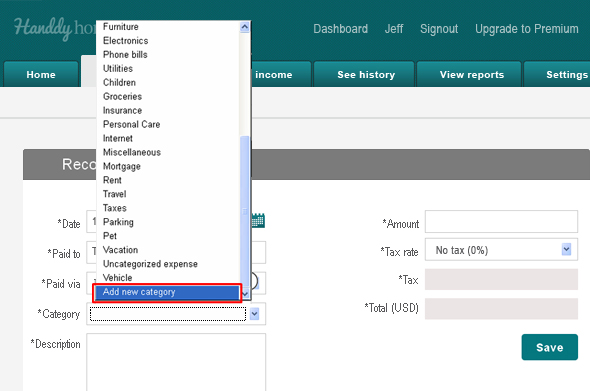The height and width of the screenshot is (391, 590).
Task: Open the calendar date picker icon
Action: [x=258, y=221]
